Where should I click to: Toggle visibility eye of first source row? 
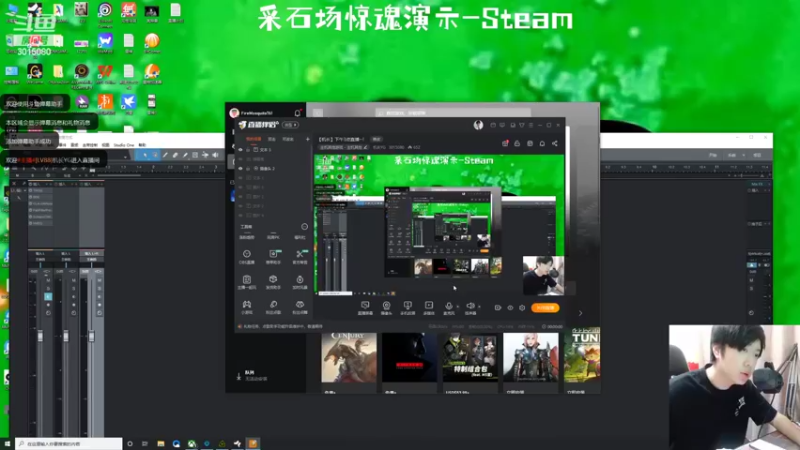tap(240, 150)
